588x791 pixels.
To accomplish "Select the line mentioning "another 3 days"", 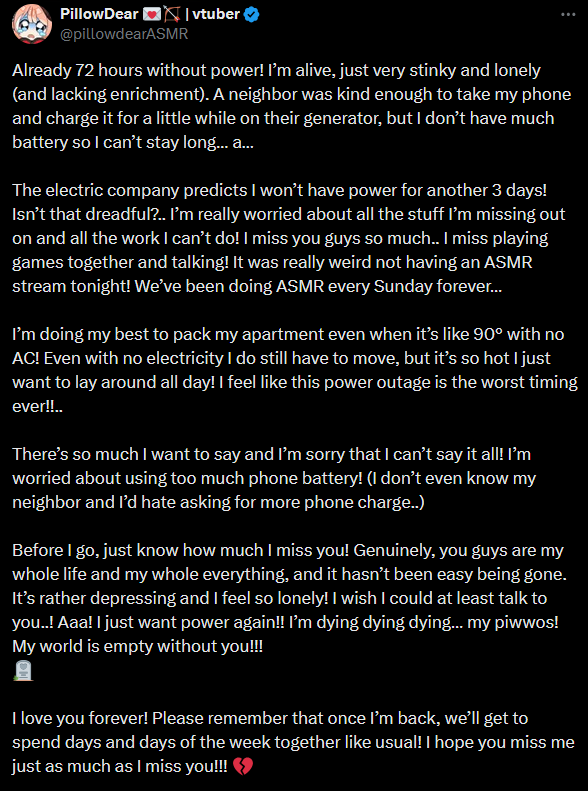I will (280, 190).
